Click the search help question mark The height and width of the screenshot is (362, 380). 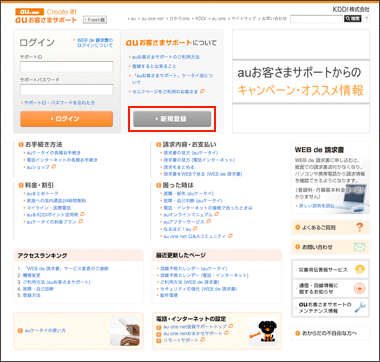point(367,19)
